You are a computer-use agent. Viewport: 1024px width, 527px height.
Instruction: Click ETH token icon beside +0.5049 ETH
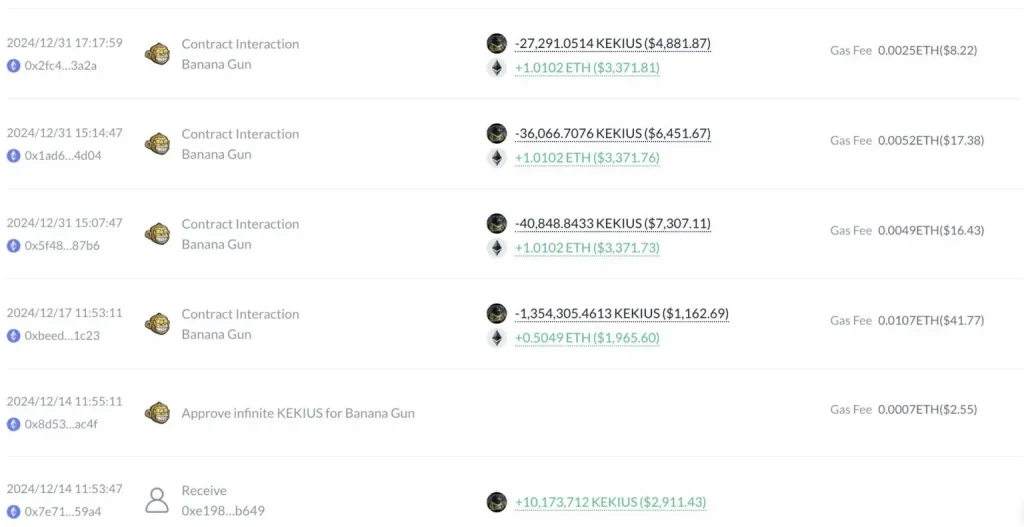(497, 338)
